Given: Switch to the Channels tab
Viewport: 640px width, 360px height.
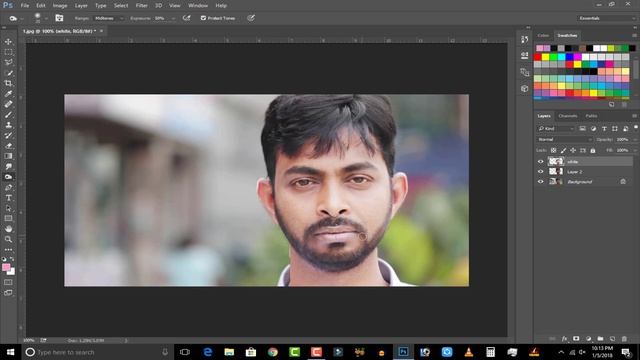Looking at the screenshot, I should pyautogui.click(x=568, y=116).
